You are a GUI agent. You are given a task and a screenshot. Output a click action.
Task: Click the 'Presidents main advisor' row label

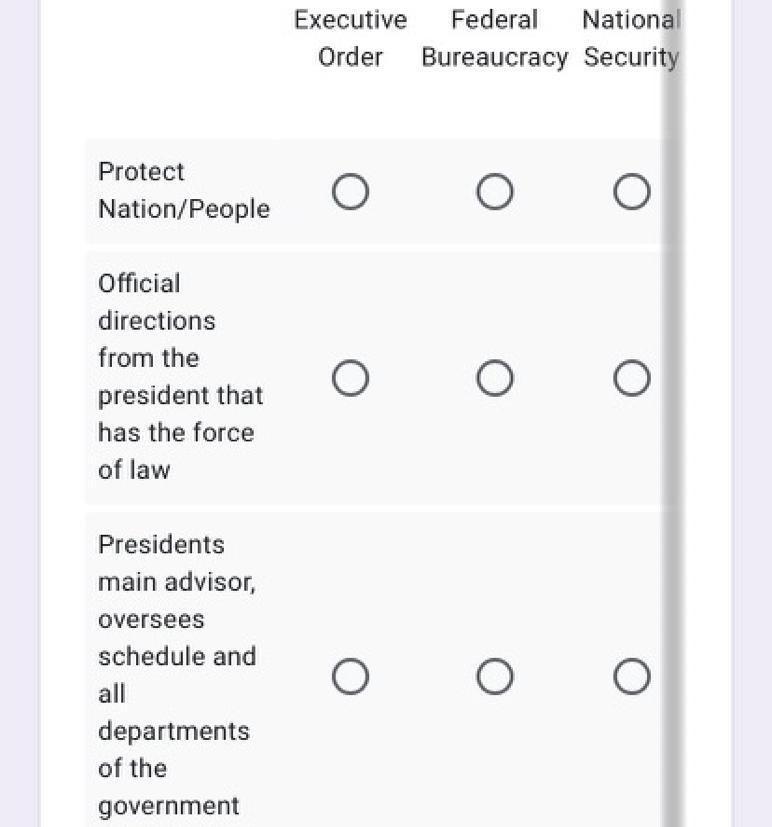(177, 674)
